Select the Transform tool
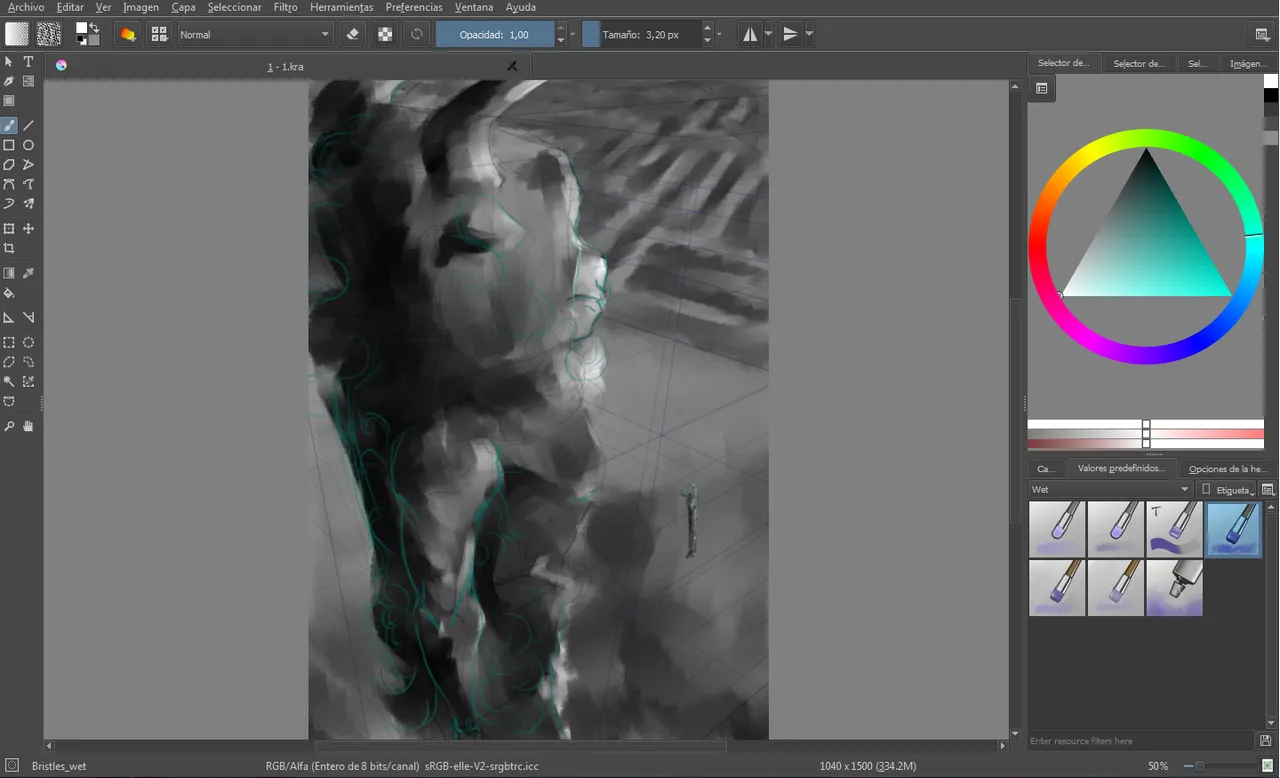Screen dimensions: 1280x778 [x=9, y=229]
